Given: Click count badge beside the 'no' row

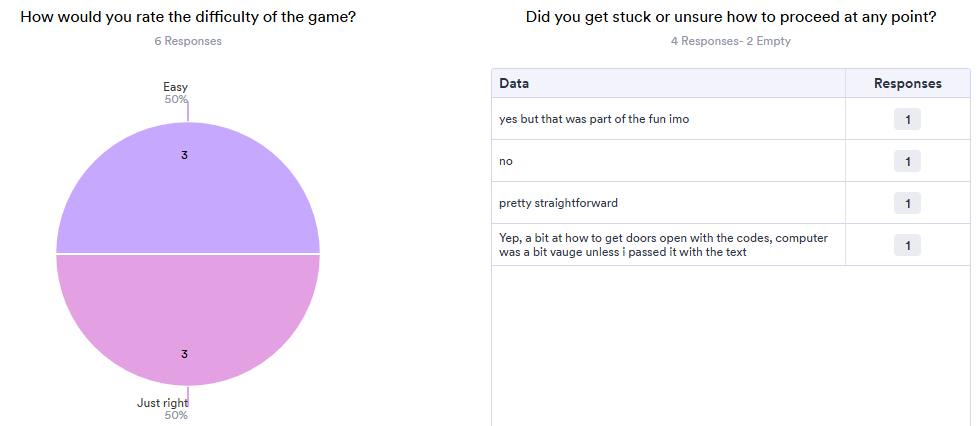Looking at the screenshot, I should tap(908, 161).
